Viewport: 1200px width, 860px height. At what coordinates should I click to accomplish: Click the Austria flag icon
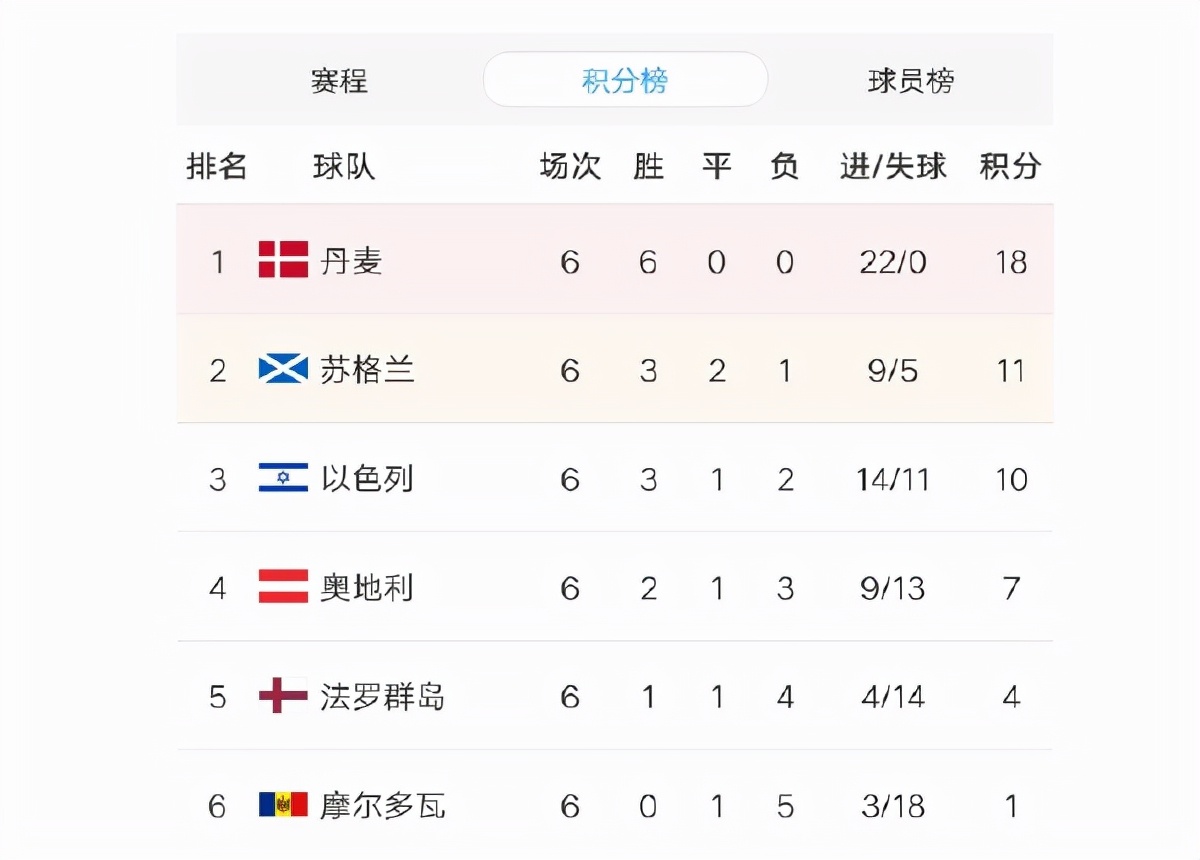[x=283, y=587]
